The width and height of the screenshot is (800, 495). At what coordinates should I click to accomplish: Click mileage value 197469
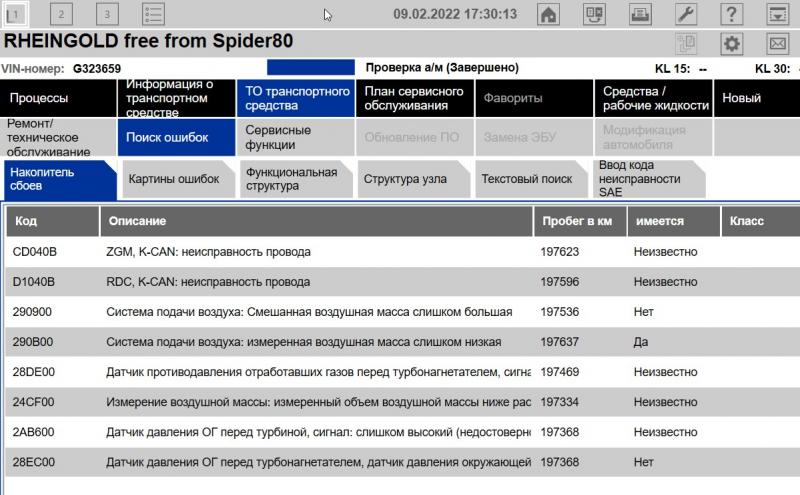pos(560,372)
